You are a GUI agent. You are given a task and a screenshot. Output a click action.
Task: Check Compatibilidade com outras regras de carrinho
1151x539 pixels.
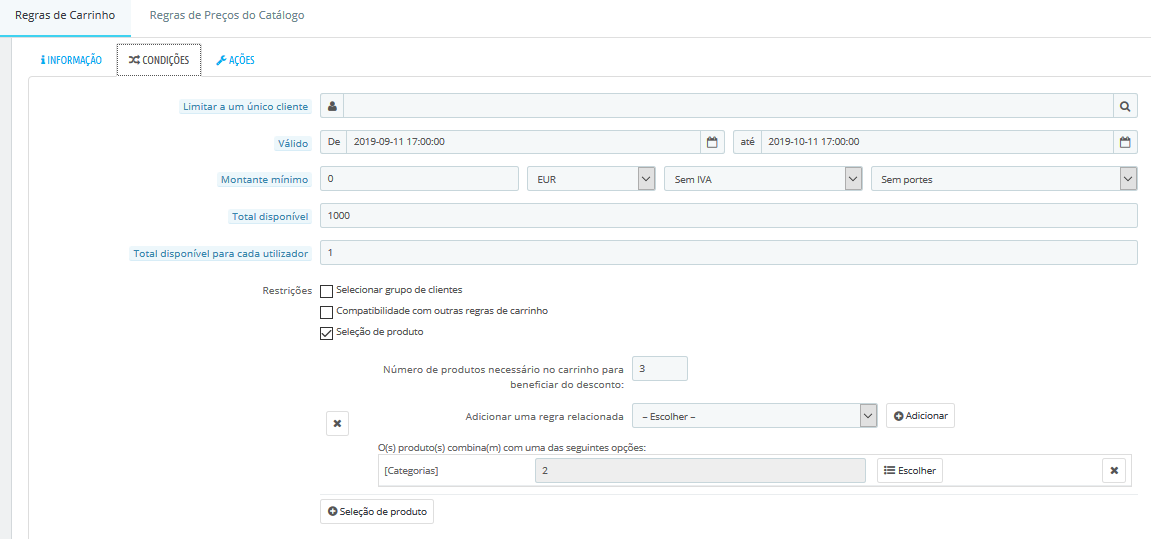tap(327, 312)
